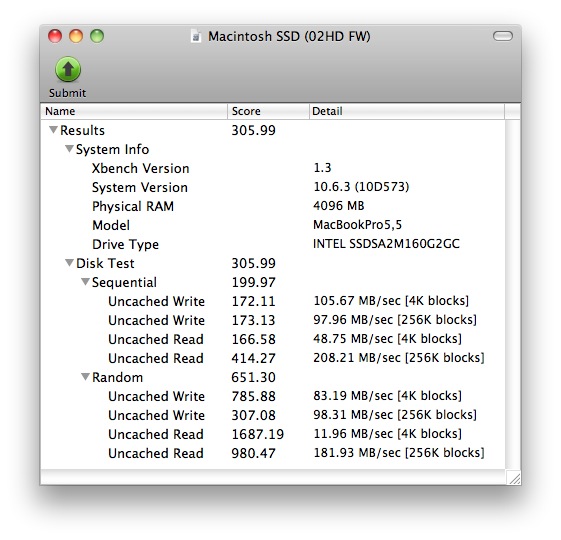Screen dimensions: 561x540
Task: Select the Physical RAM row
Action: [x=273, y=206]
